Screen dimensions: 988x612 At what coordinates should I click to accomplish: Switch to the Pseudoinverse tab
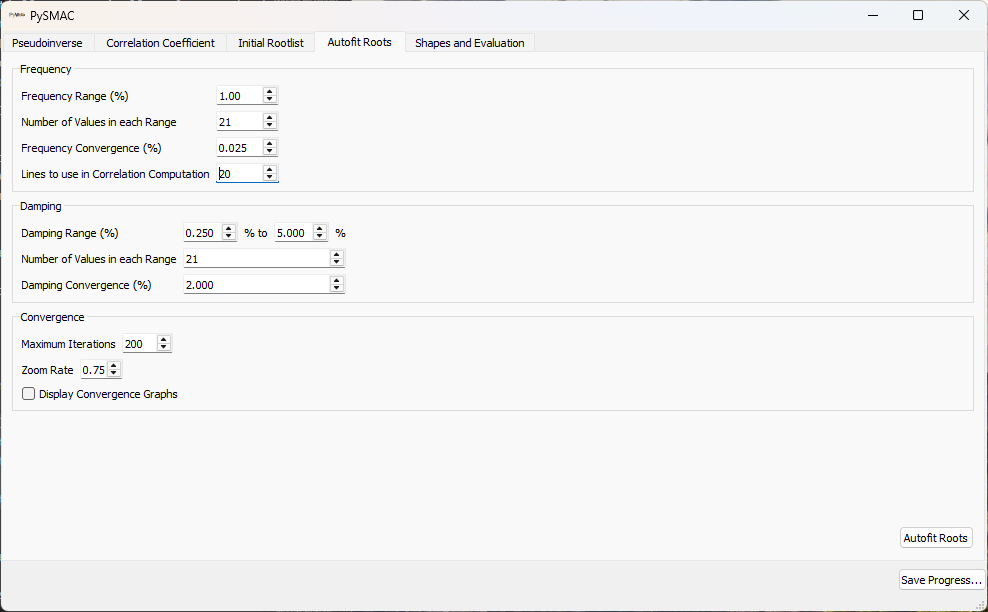coord(48,43)
